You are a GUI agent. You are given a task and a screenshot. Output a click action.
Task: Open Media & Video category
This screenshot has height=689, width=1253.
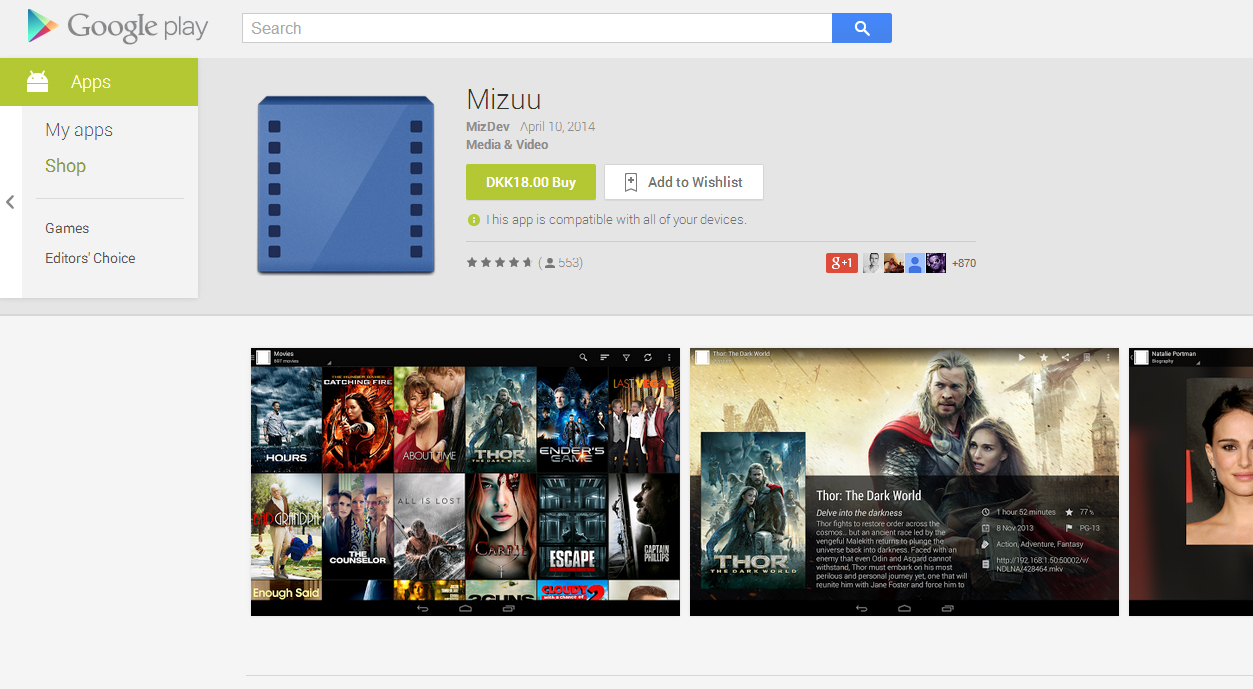click(x=507, y=145)
